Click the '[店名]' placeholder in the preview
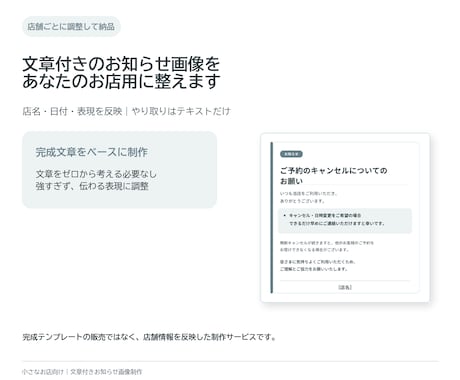This screenshot has height=380, width=460. pos(345,287)
